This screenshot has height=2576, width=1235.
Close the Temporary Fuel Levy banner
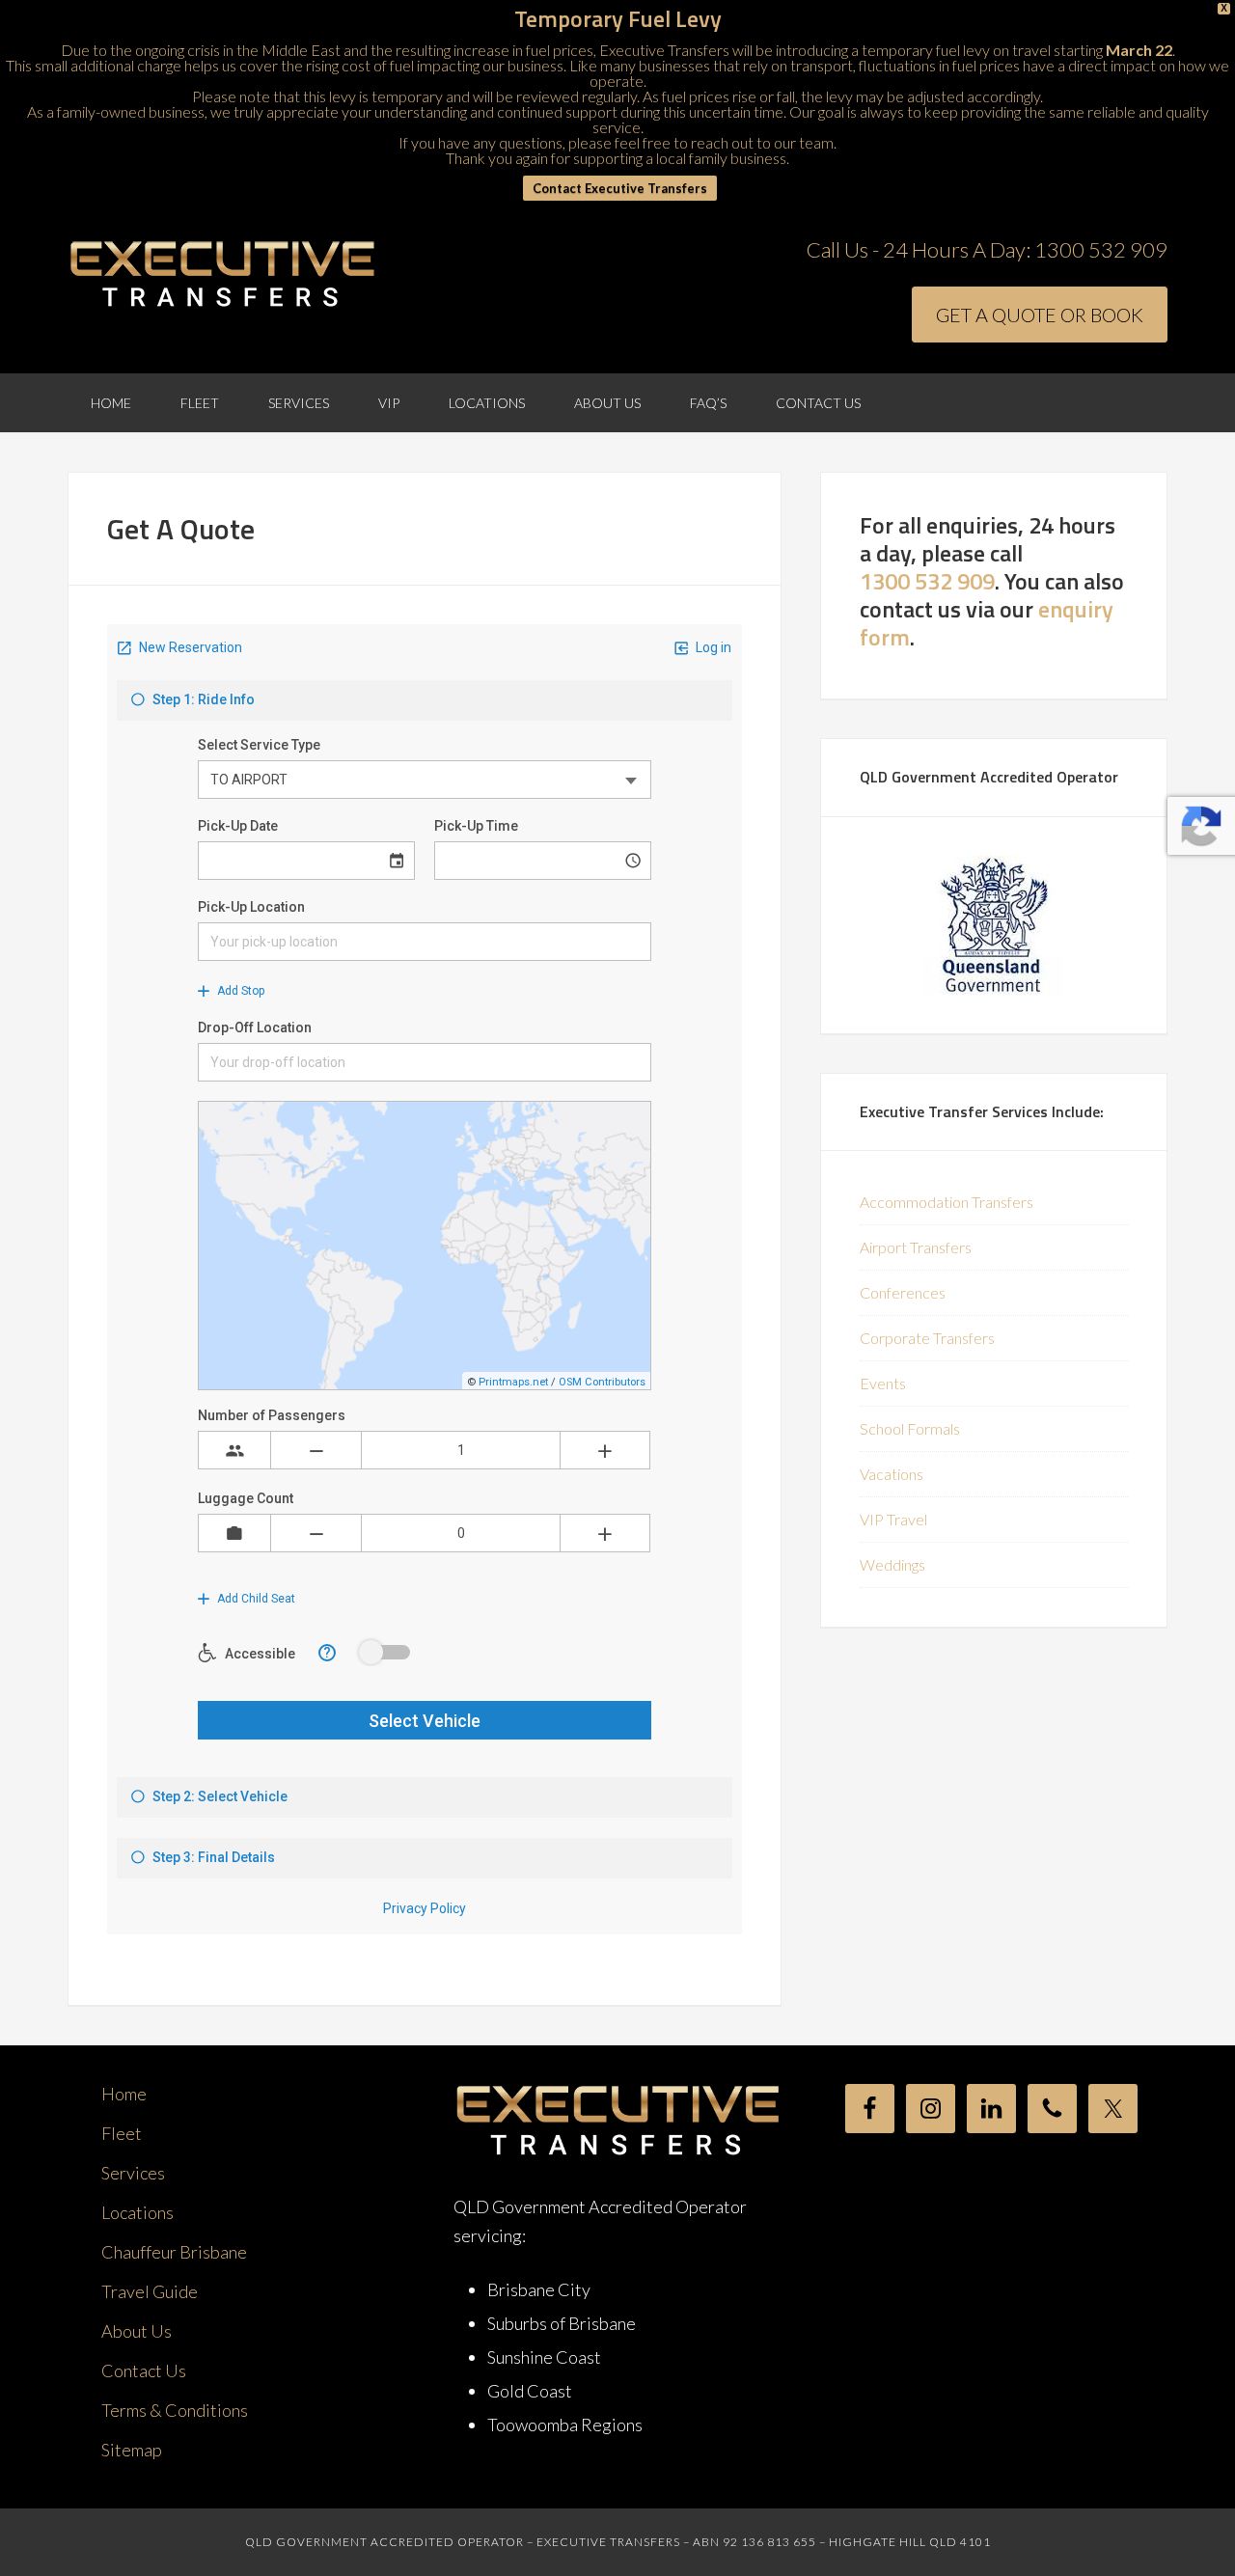tap(1223, 8)
